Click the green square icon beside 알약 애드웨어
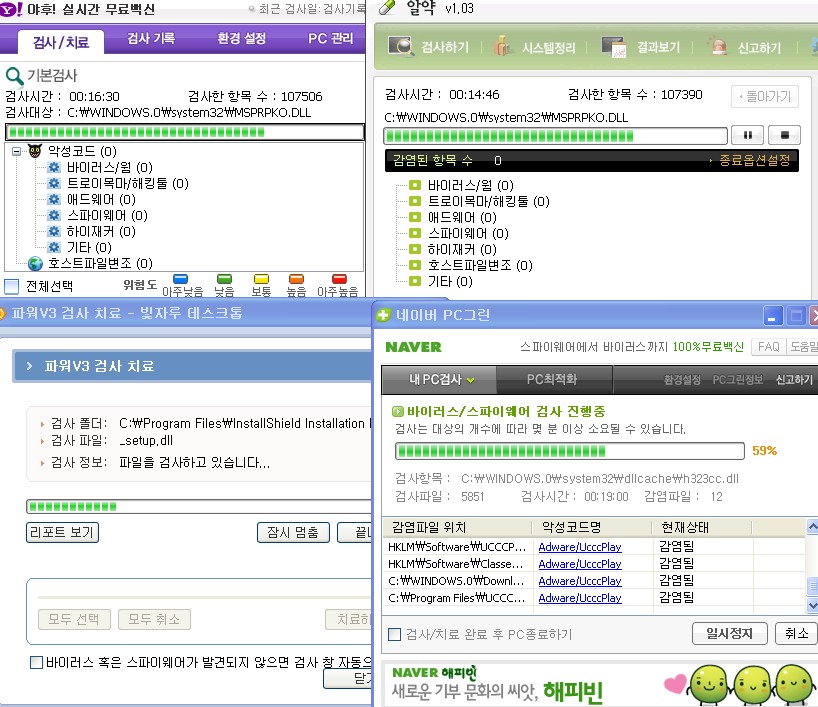Screen dimensions: 818x707 pos(415,217)
